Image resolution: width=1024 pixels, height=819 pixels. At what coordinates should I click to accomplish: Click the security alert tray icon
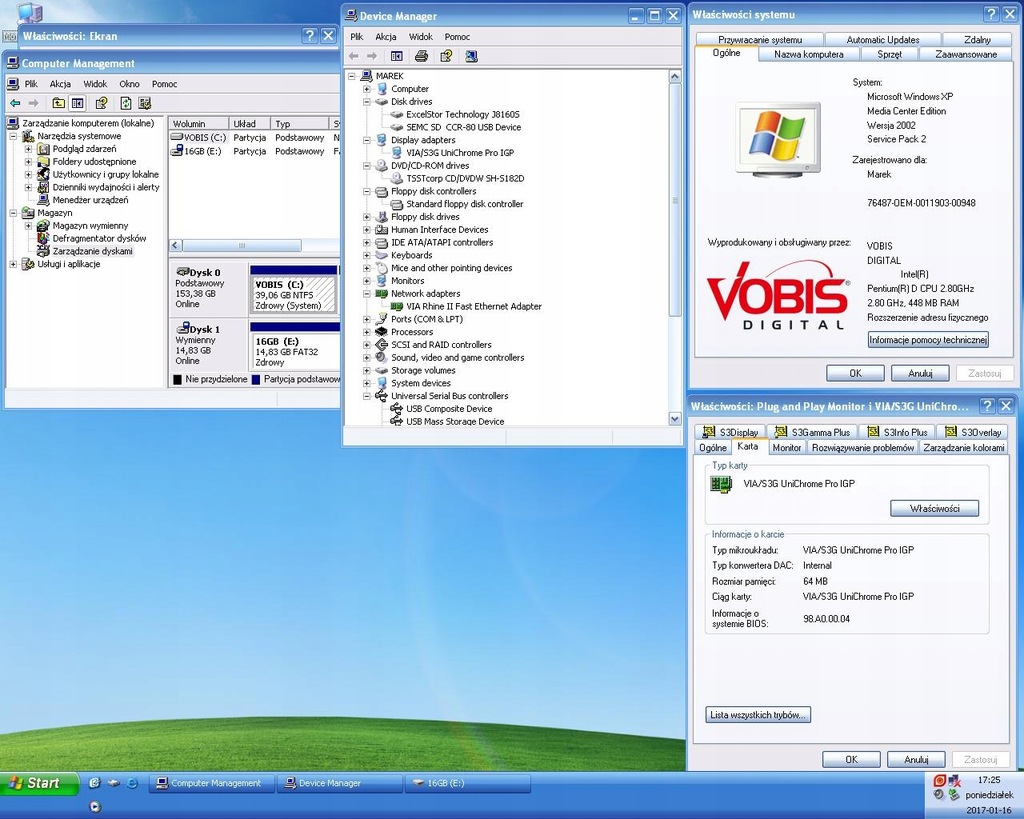[940, 780]
